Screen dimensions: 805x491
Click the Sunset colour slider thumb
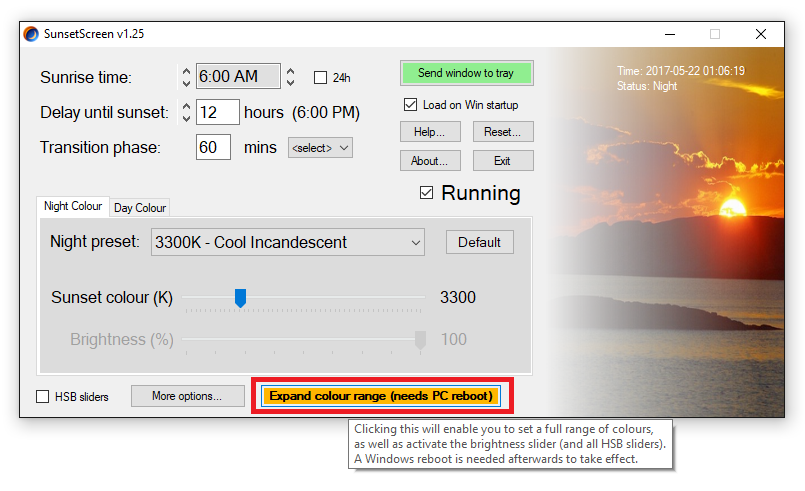[x=240, y=298]
